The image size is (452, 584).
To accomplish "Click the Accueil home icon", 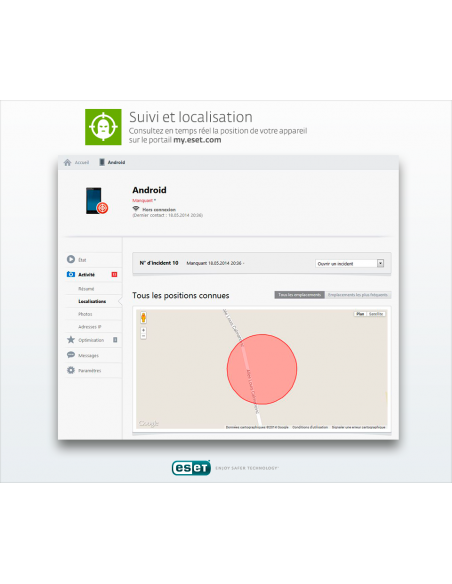I will [x=67, y=162].
